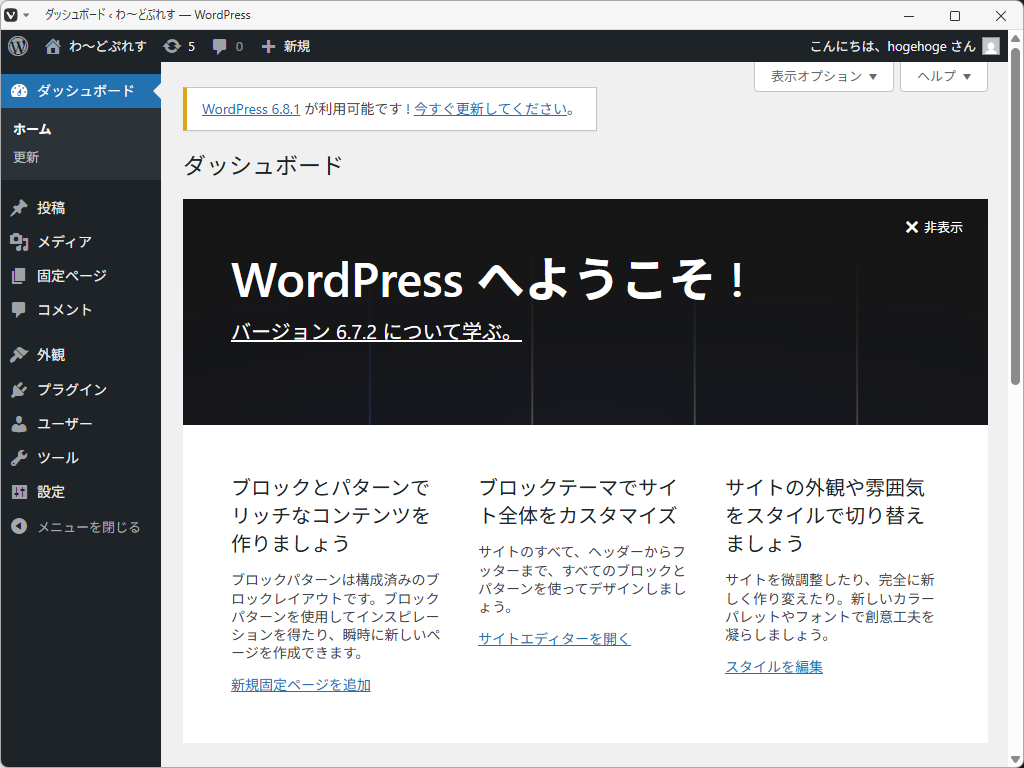The height and width of the screenshot is (768, 1024).
Task: Click the サイトエディターを開く link
Action: point(554,639)
